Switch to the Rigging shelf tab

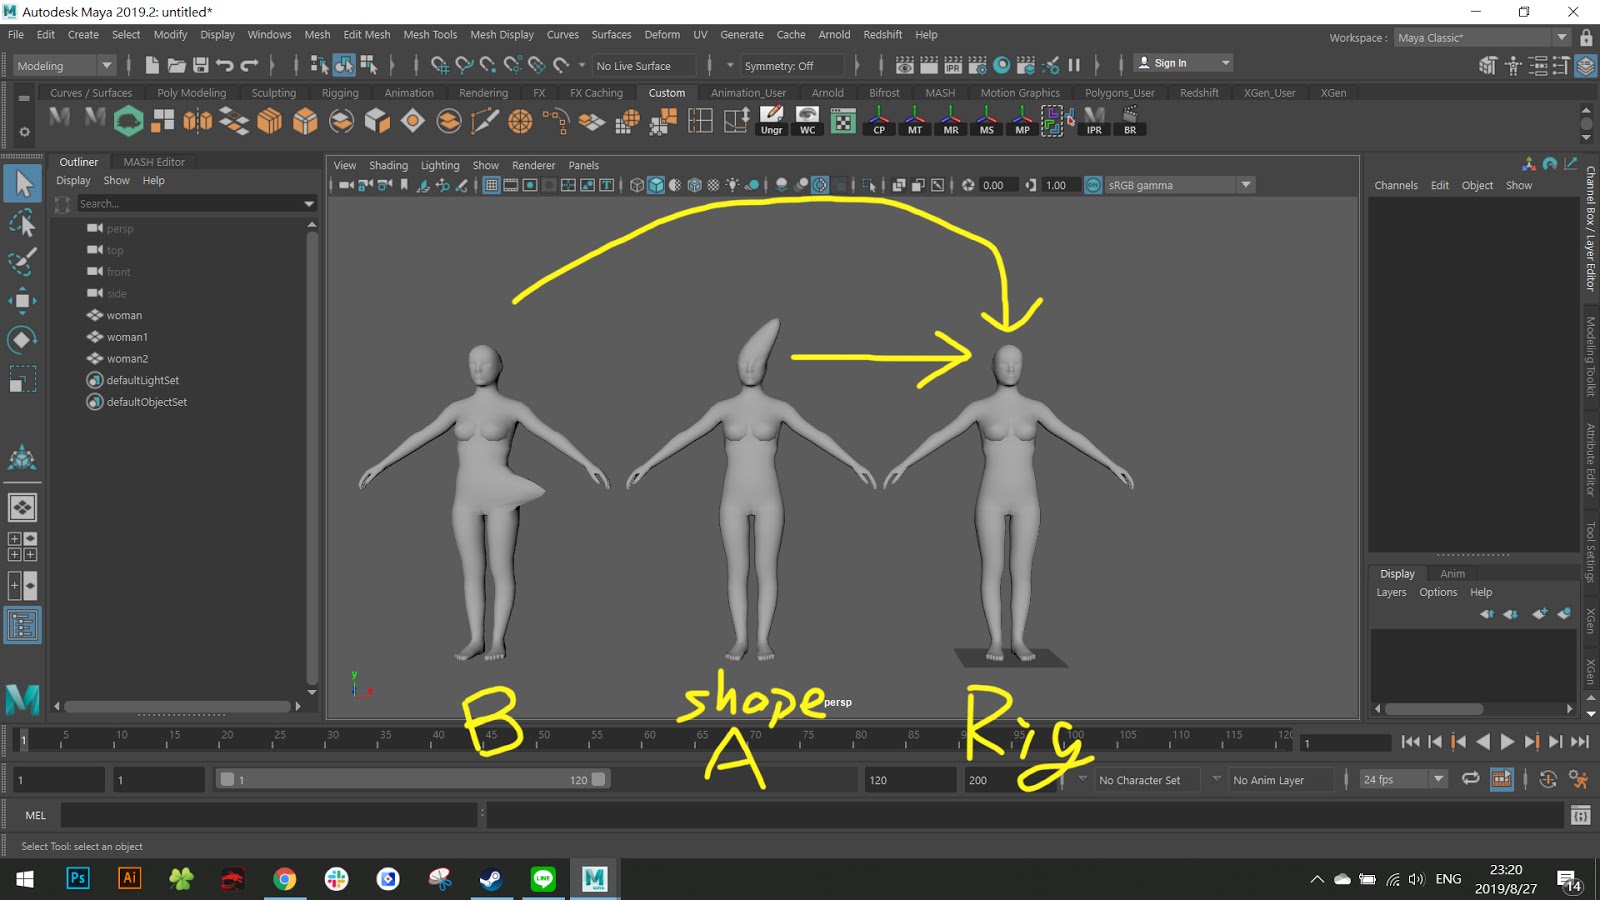[340, 93]
